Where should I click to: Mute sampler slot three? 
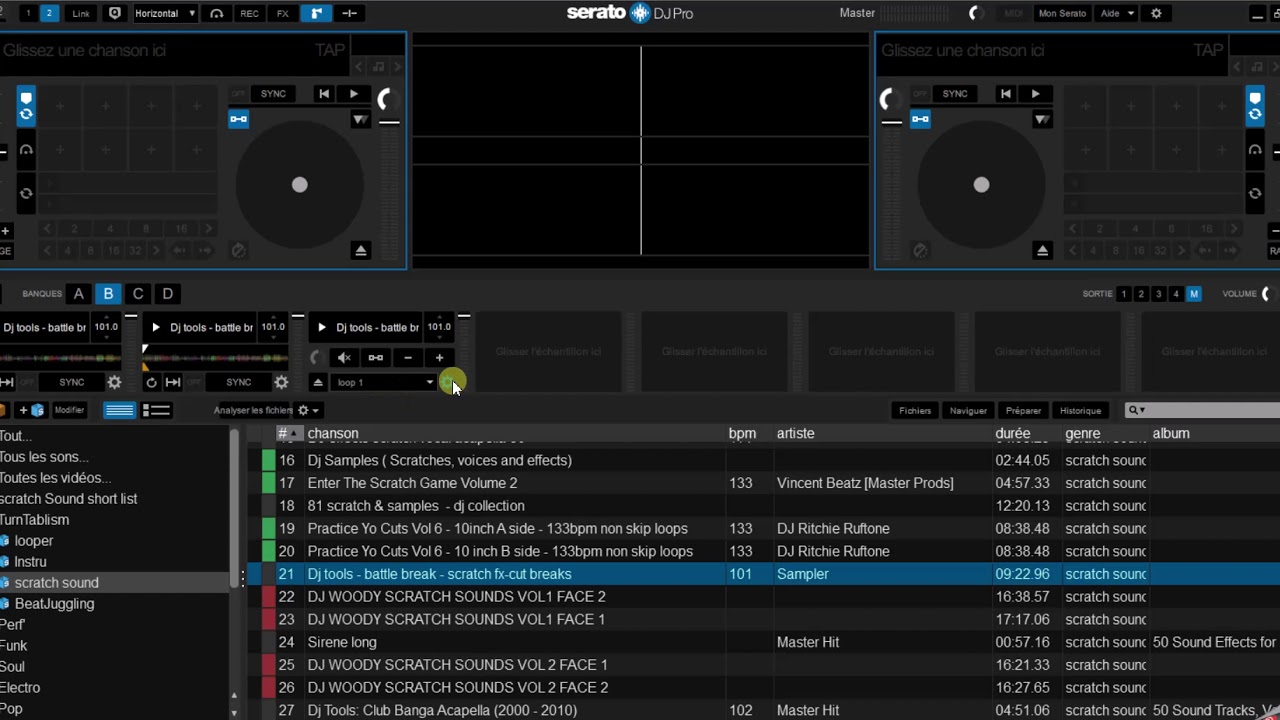pyautogui.click(x=344, y=357)
